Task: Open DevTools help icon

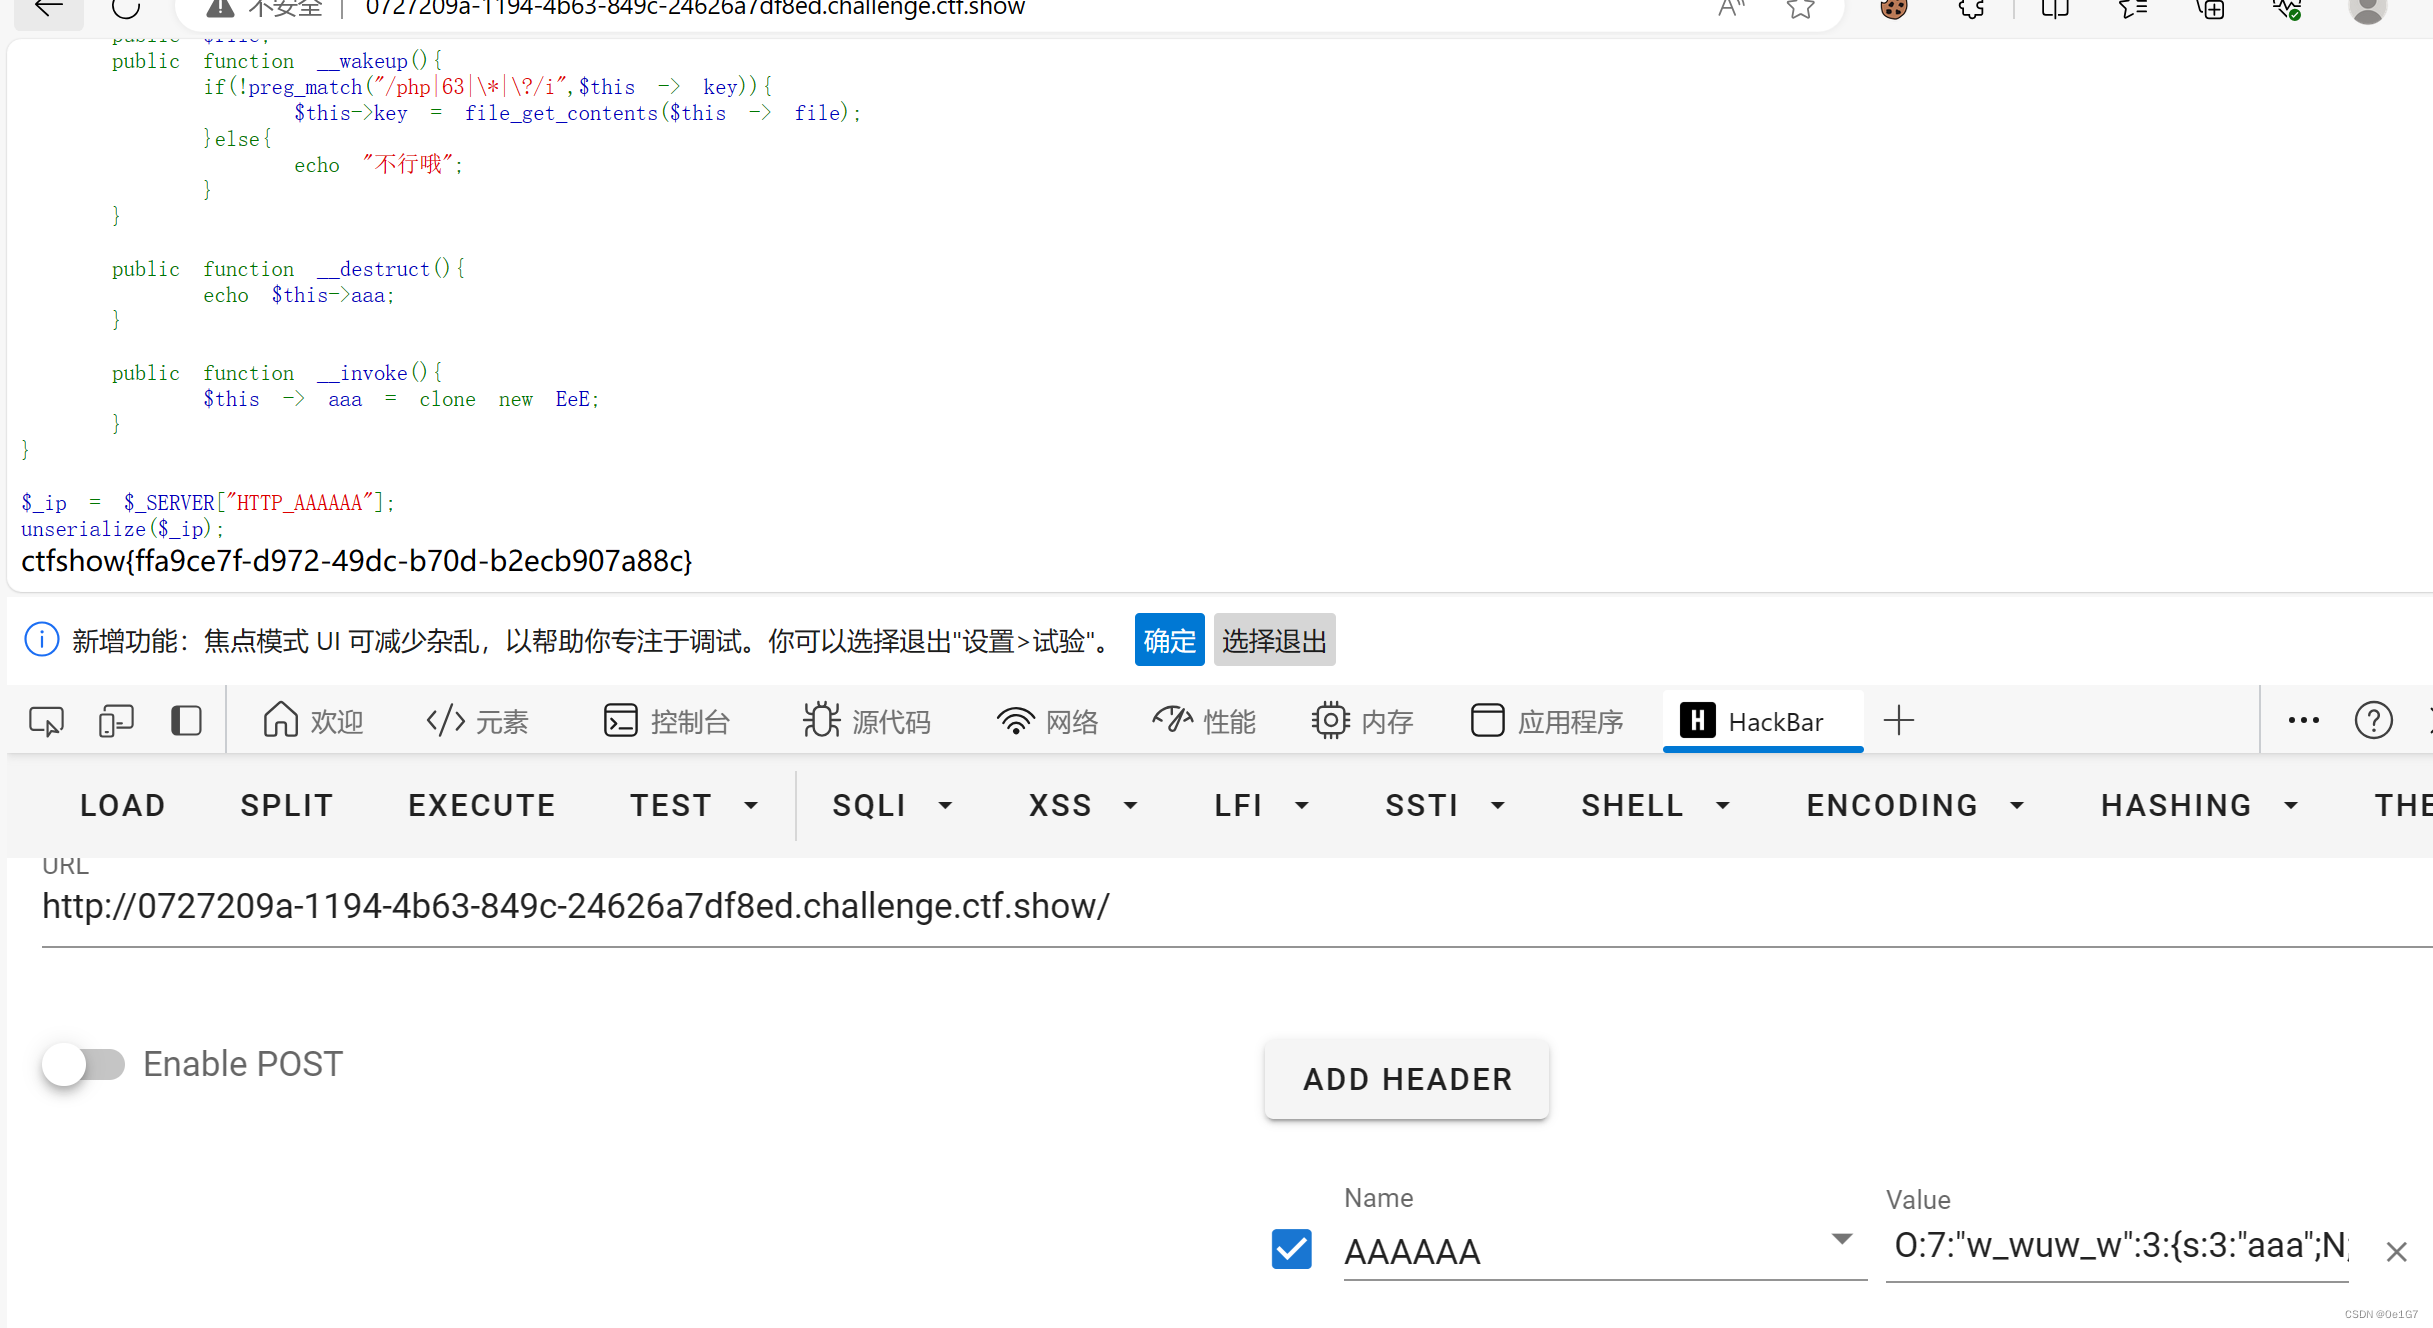Action: [x=2374, y=720]
